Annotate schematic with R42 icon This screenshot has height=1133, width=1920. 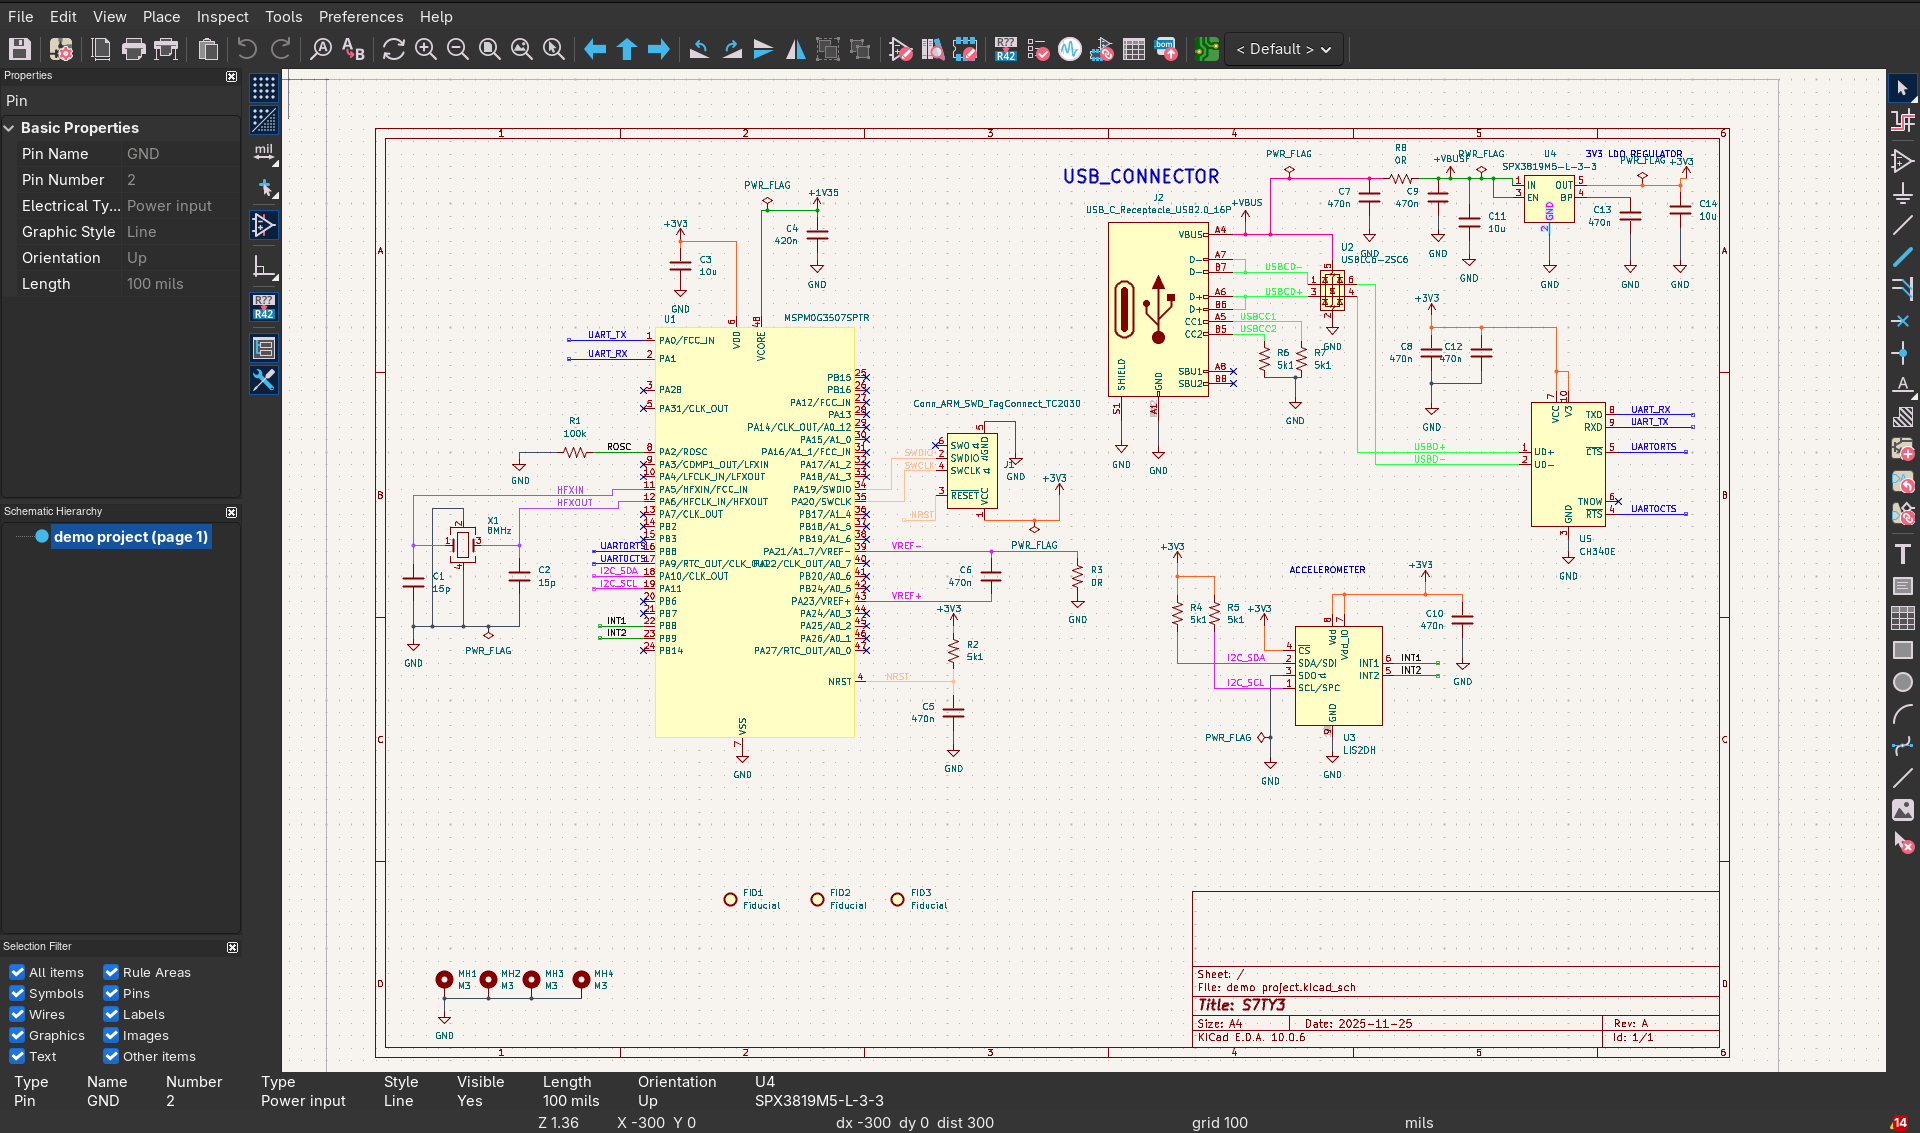(1006, 49)
